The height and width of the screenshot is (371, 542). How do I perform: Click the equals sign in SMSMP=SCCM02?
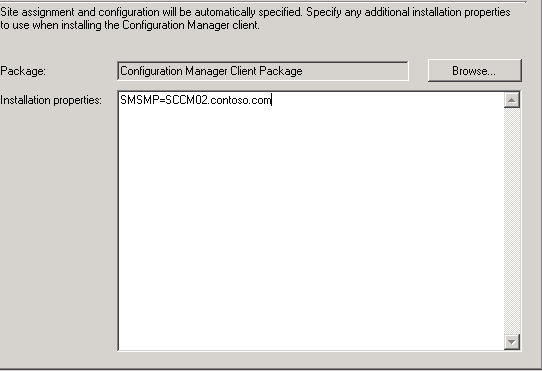[x=163, y=100]
